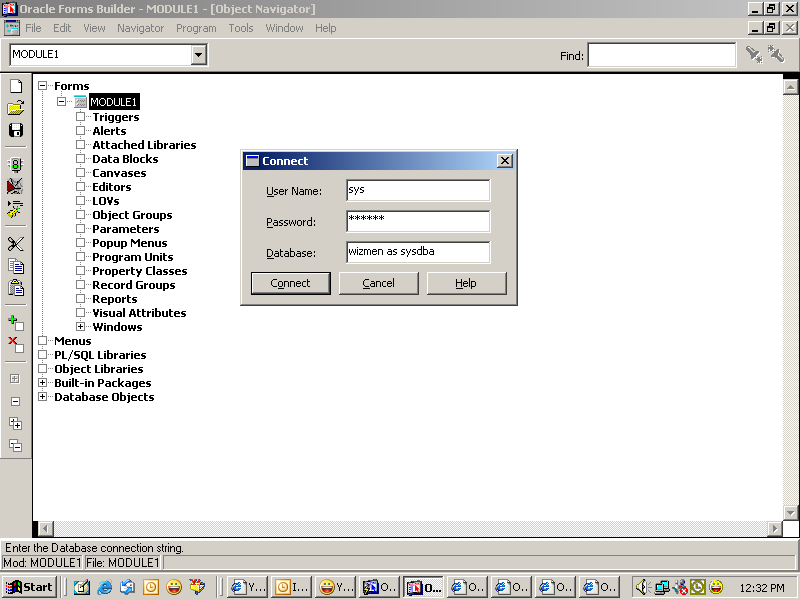Click the Expand All toolbar icon
This screenshot has width=800, height=600.
[15, 423]
